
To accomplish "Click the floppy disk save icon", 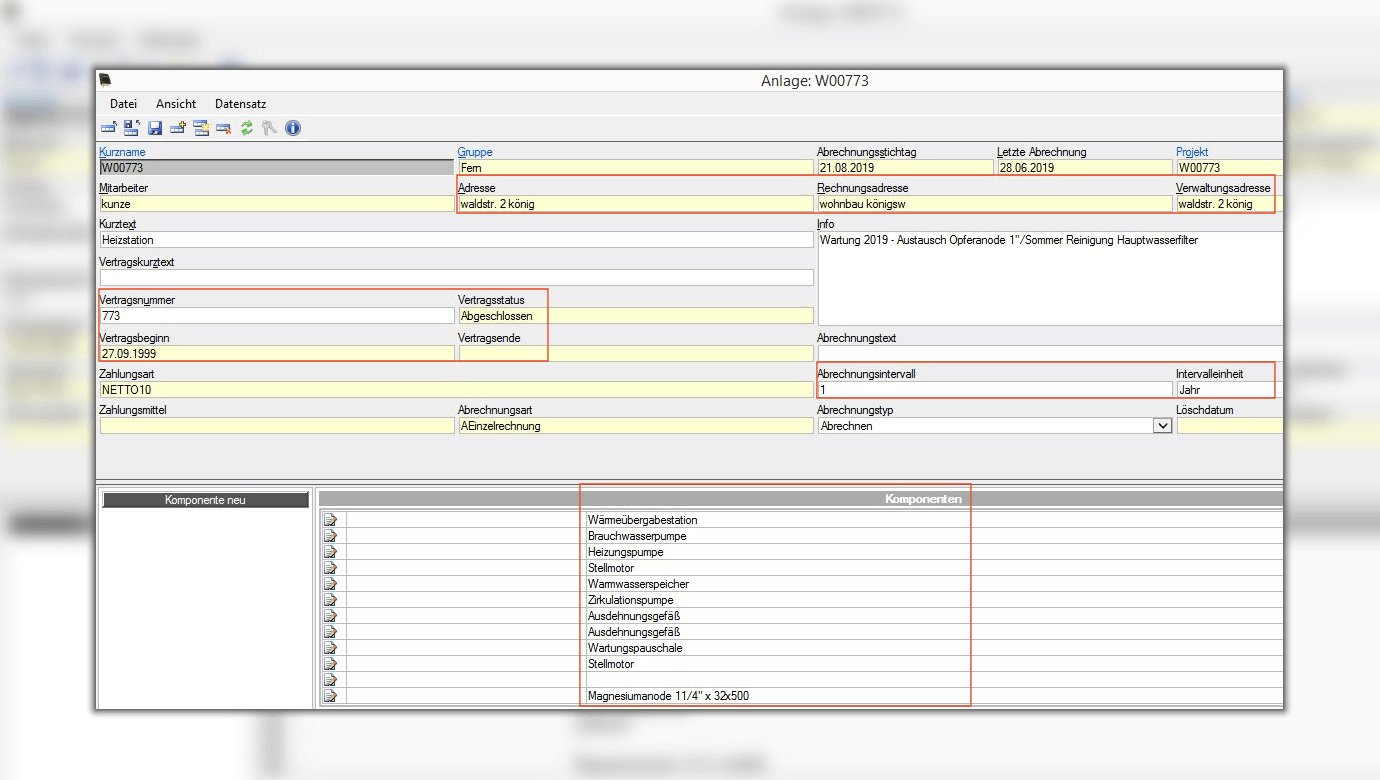I will coord(155,128).
